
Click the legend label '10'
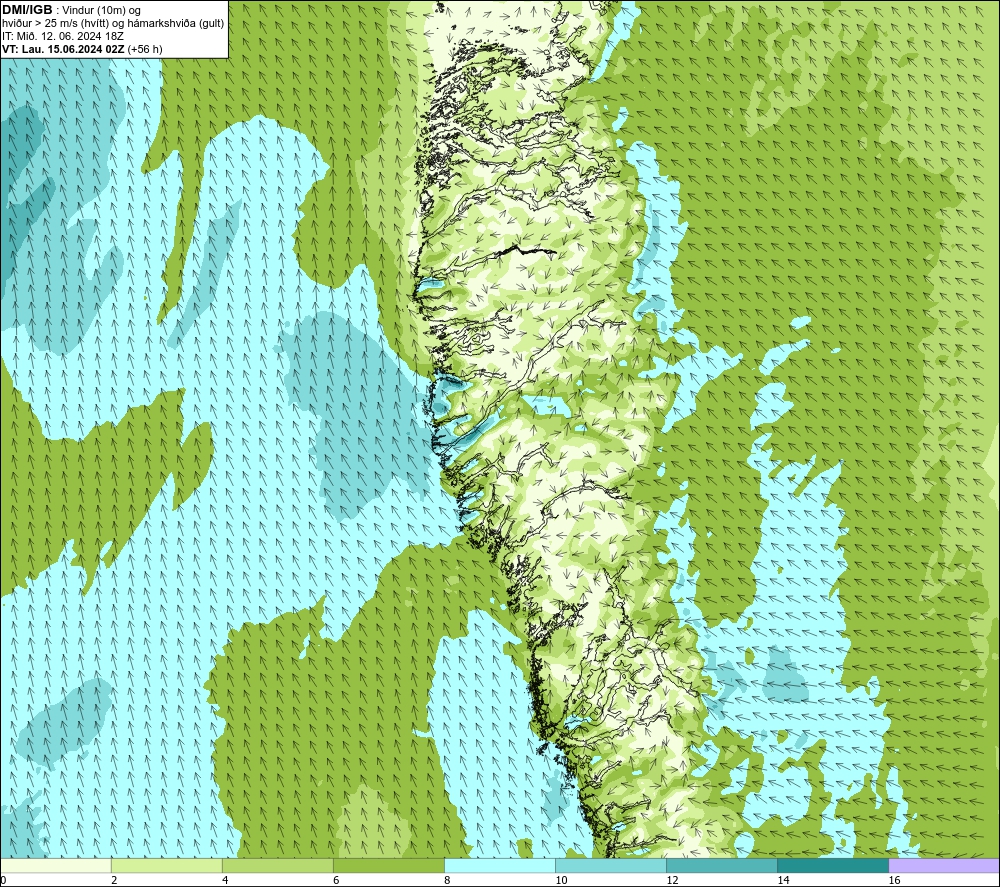(561, 880)
